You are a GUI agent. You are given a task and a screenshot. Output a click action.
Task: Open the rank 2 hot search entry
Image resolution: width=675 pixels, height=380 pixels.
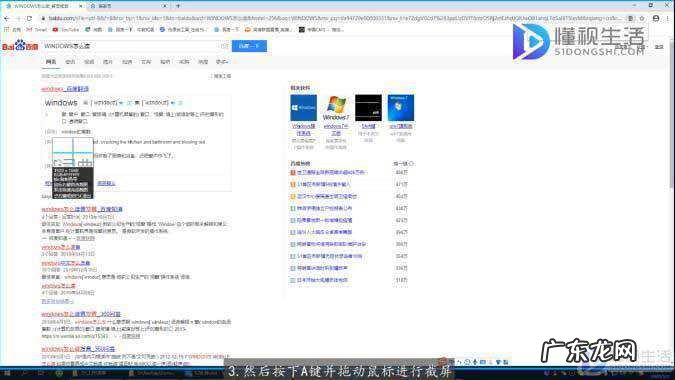[324, 185]
